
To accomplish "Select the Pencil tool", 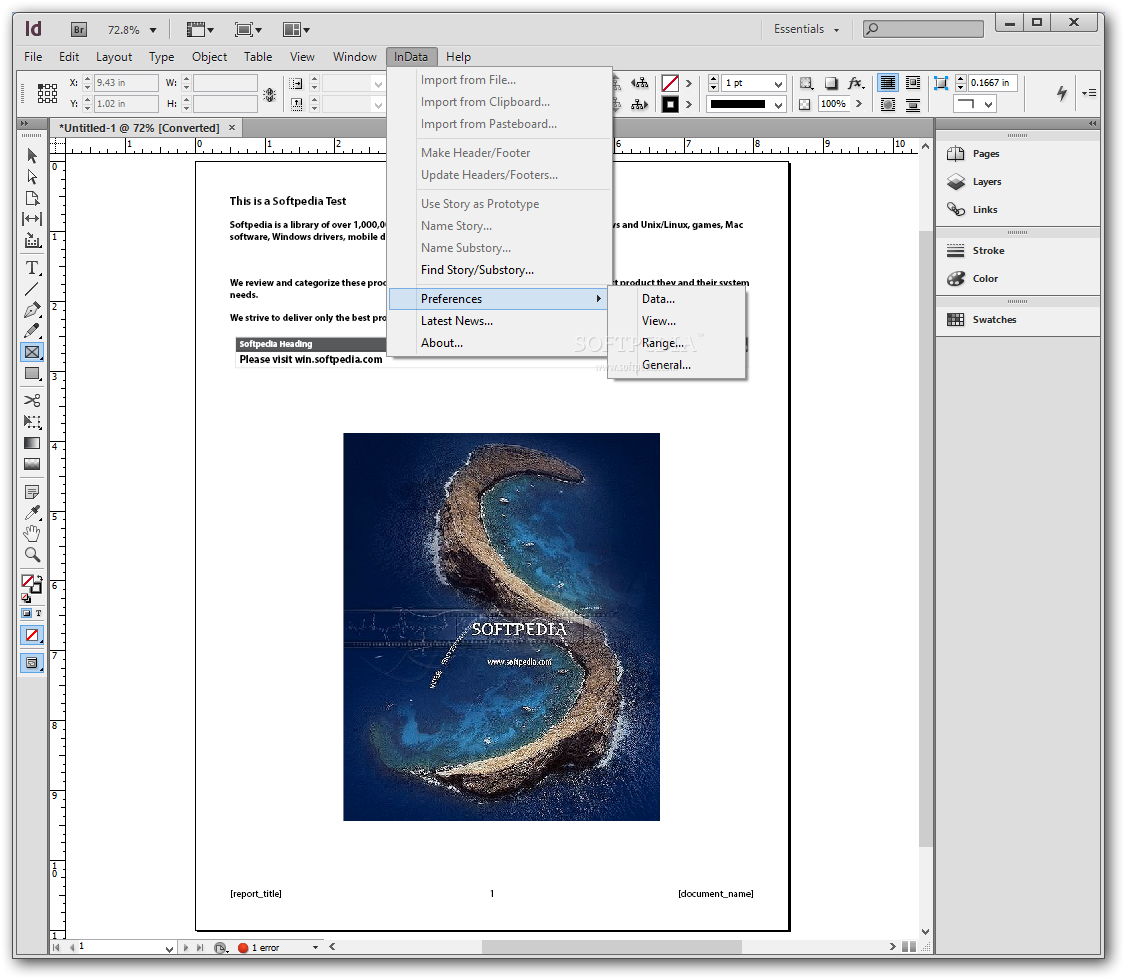I will (x=32, y=331).
